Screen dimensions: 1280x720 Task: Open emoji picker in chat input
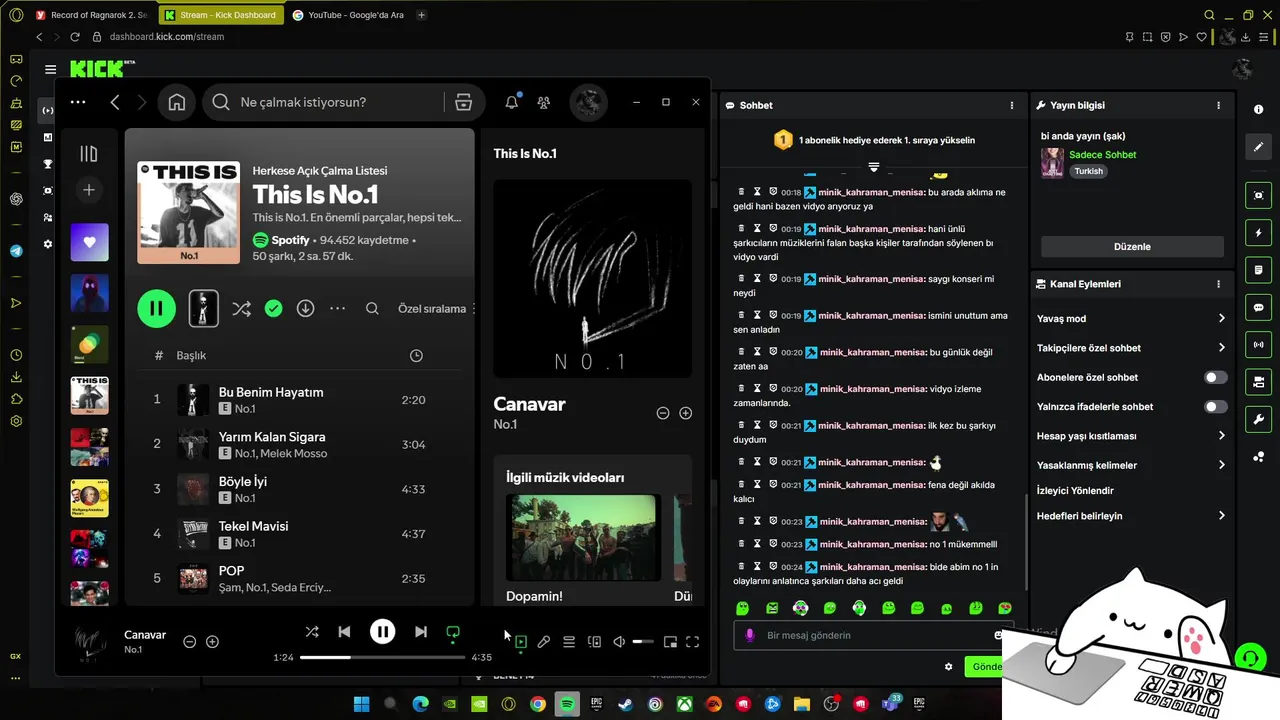(x=998, y=635)
